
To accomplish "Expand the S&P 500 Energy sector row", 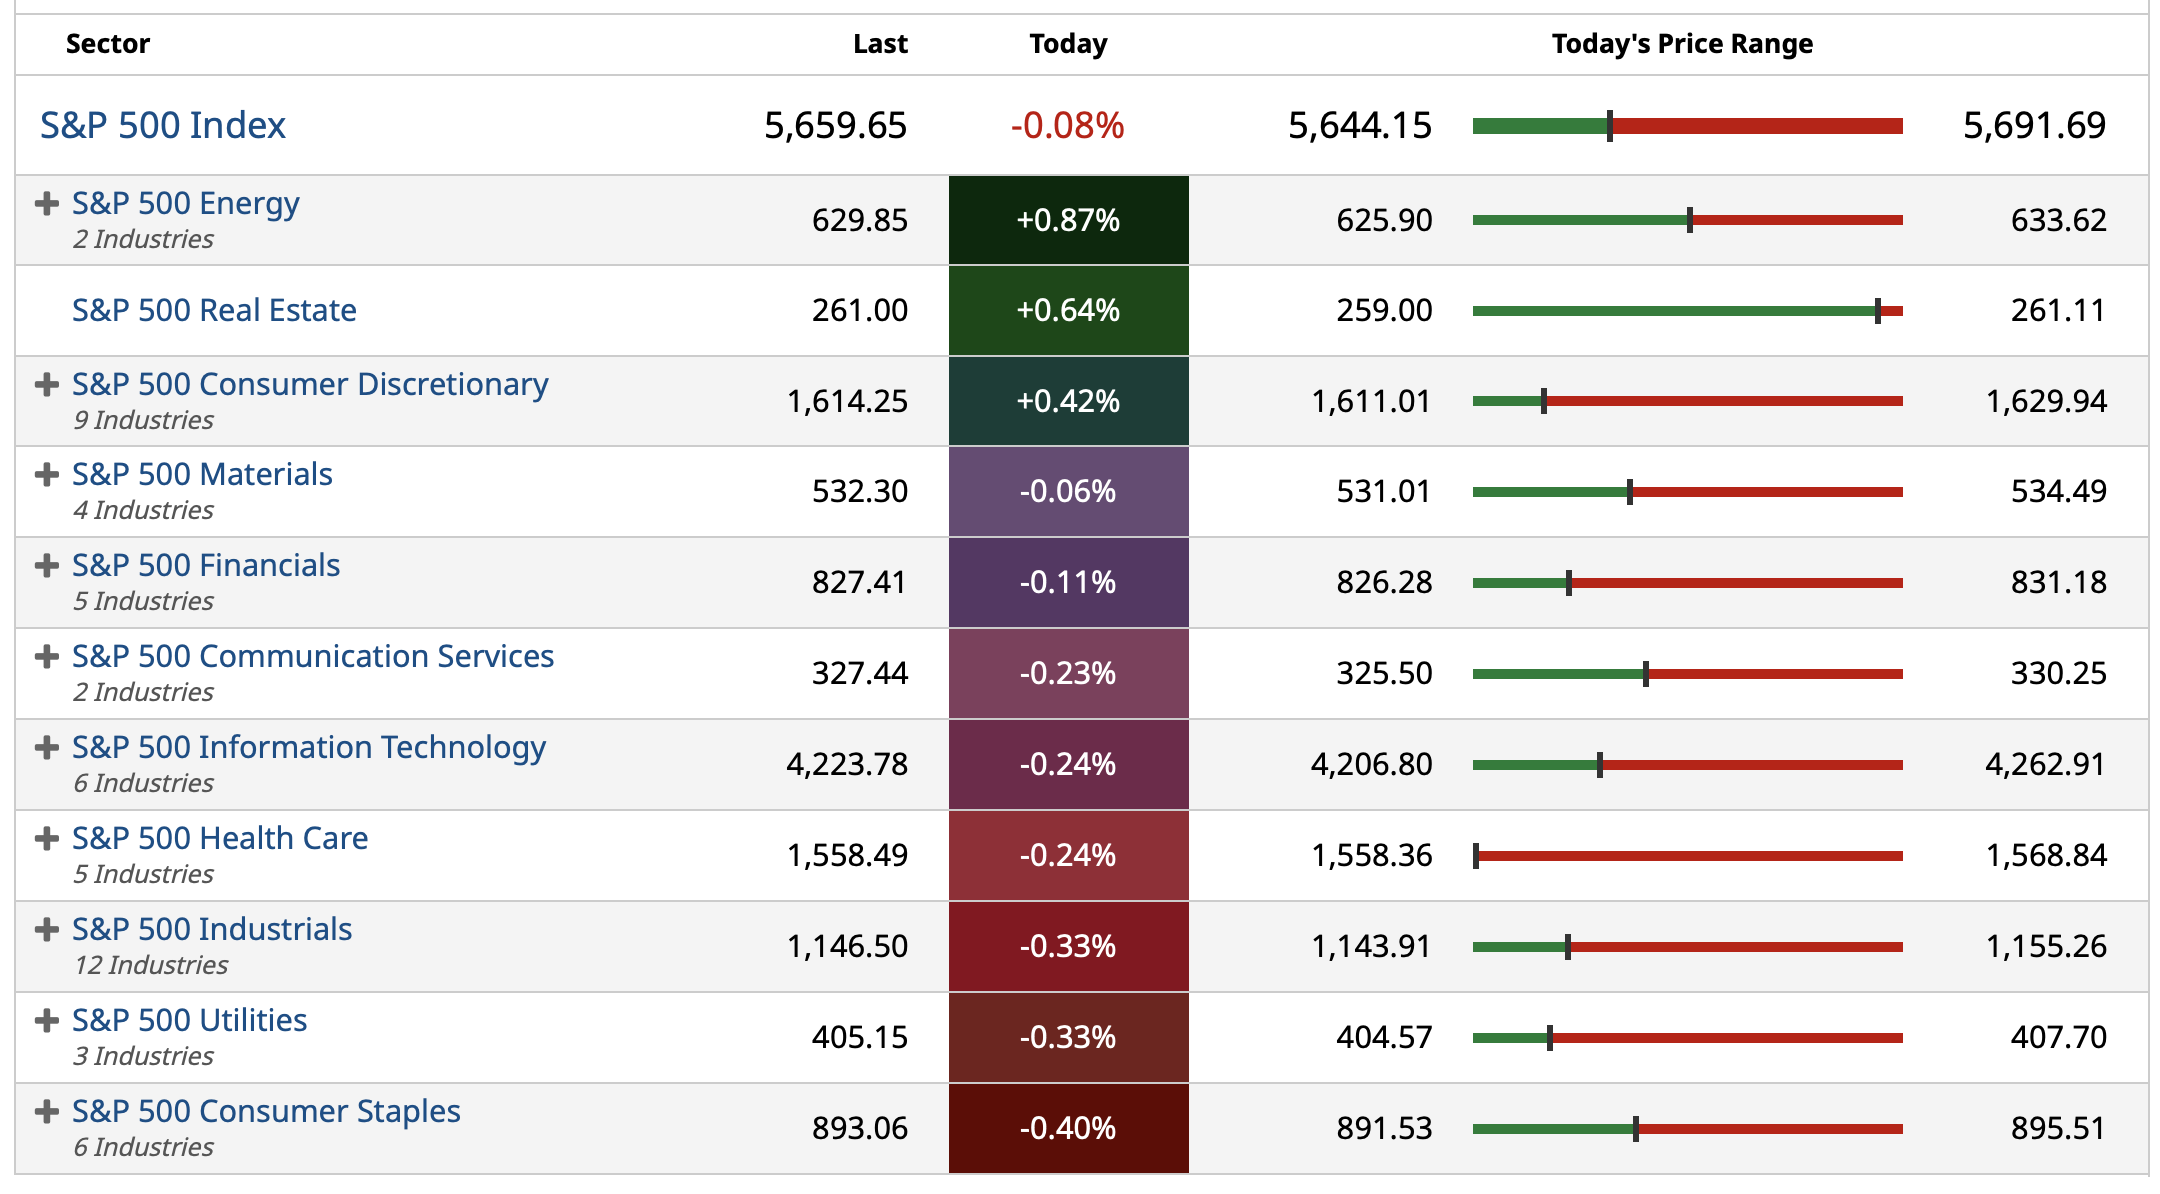I will pos(46,204).
